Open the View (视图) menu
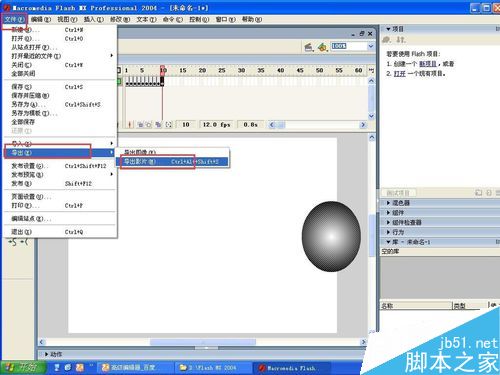This screenshot has width=500, height=375. pos(67,19)
